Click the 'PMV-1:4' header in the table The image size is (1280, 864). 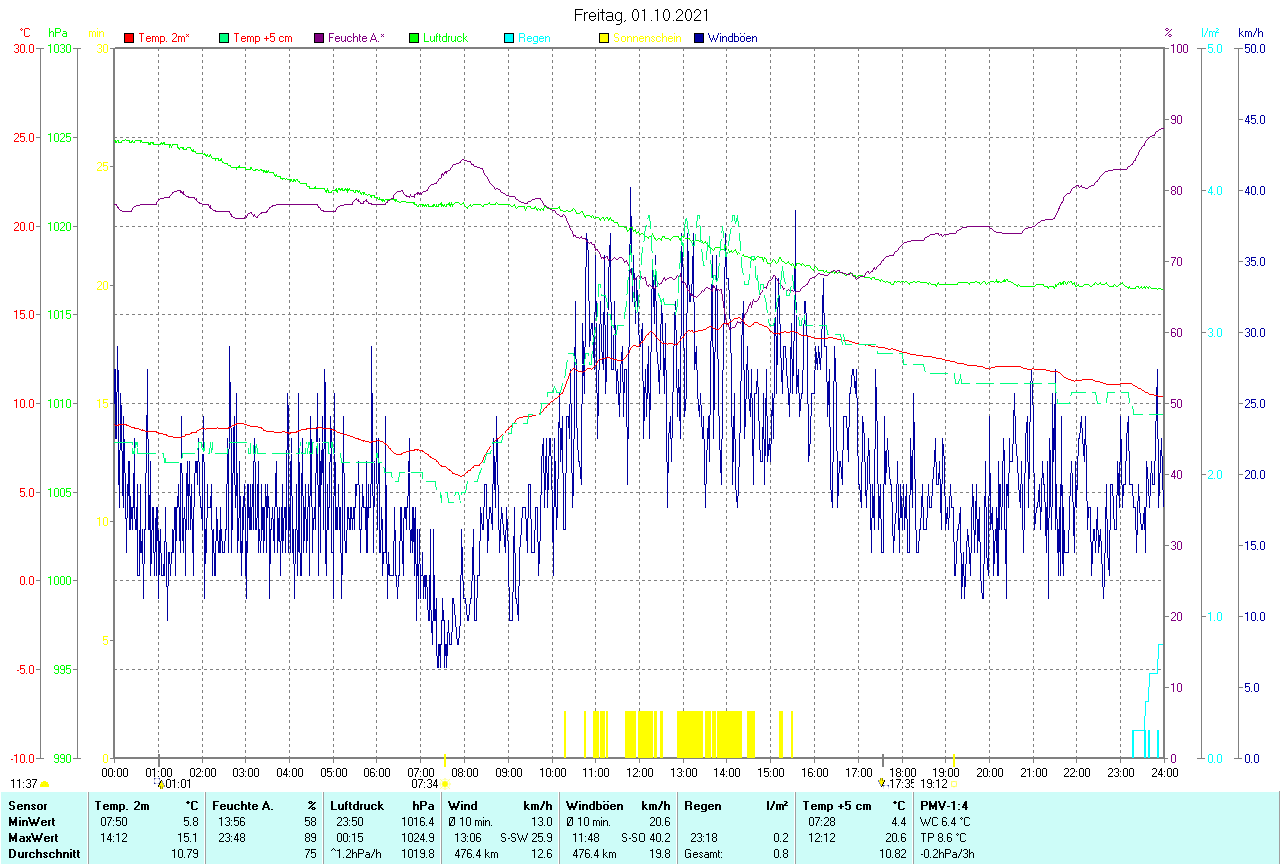pyautogui.click(x=944, y=806)
